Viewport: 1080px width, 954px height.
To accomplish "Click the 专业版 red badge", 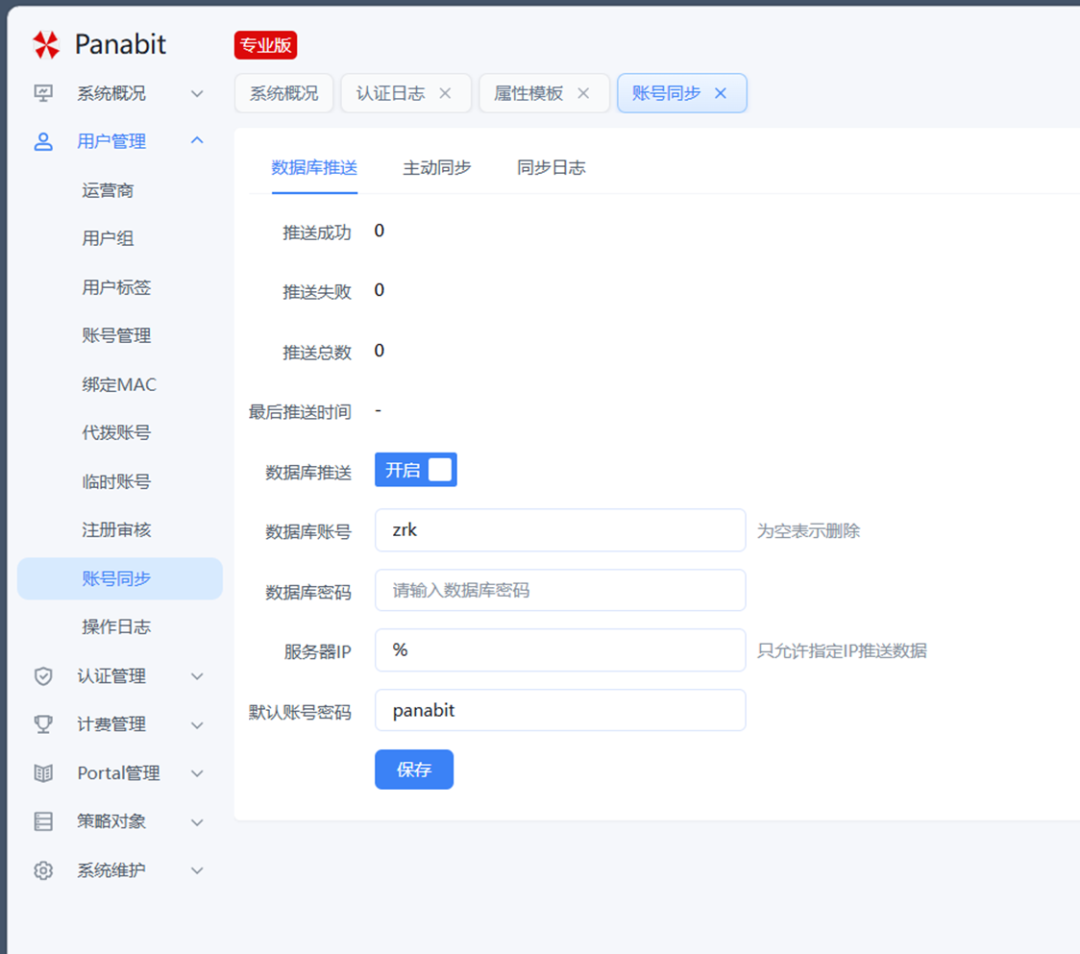I will click(x=265, y=45).
